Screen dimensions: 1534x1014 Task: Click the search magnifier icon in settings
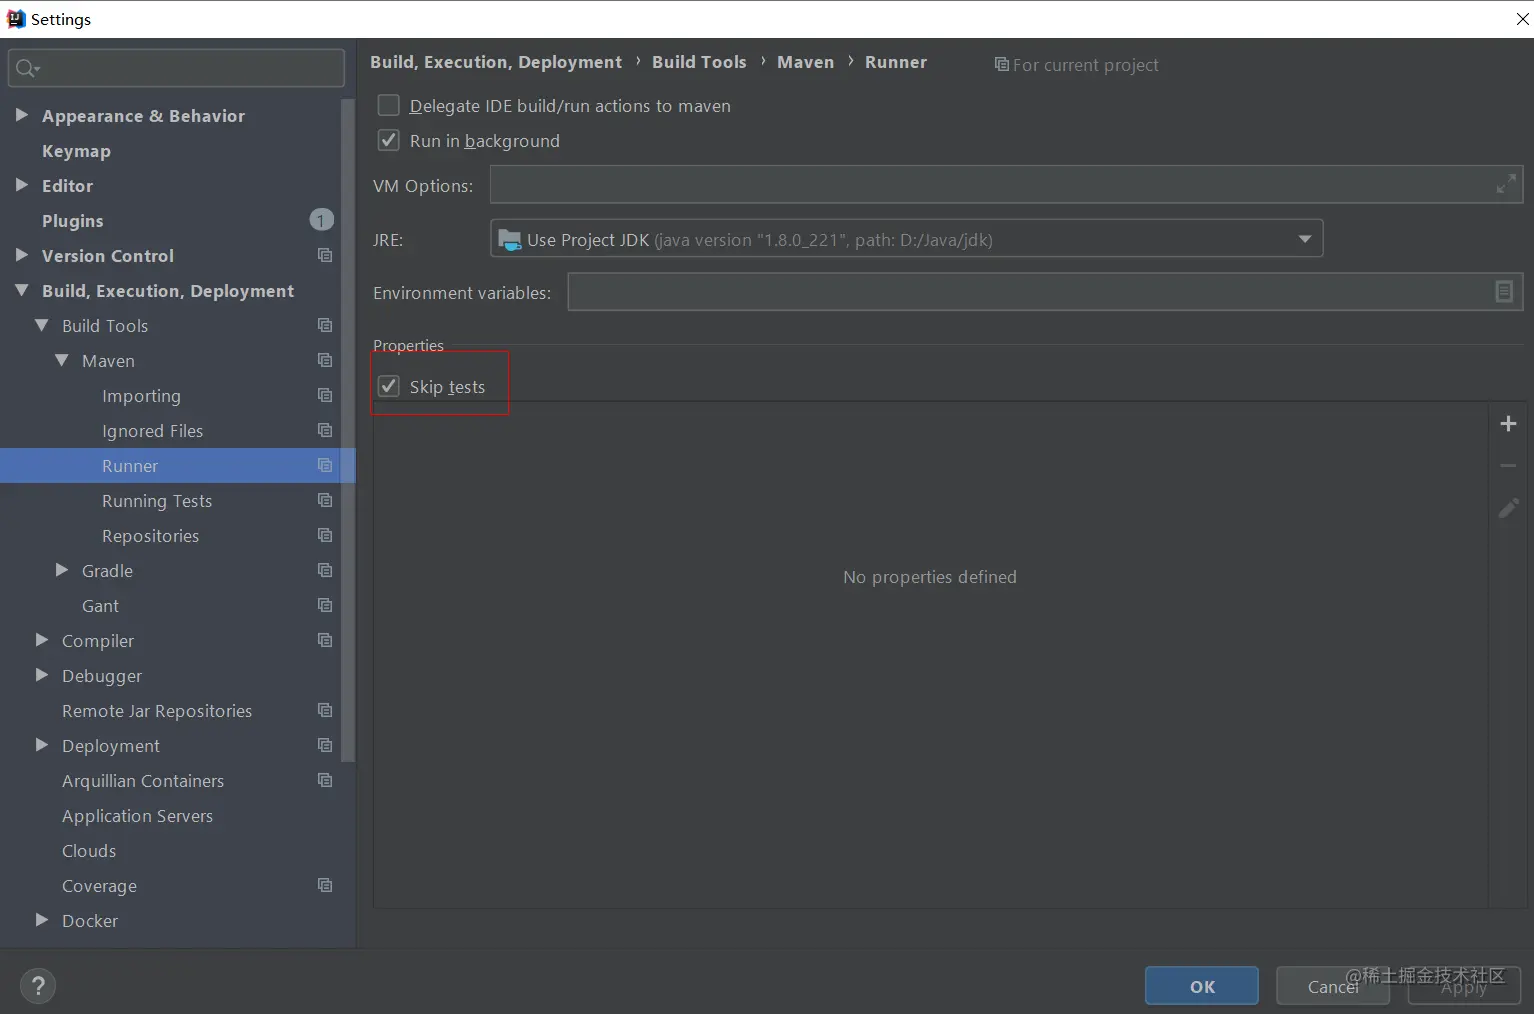tap(26, 68)
